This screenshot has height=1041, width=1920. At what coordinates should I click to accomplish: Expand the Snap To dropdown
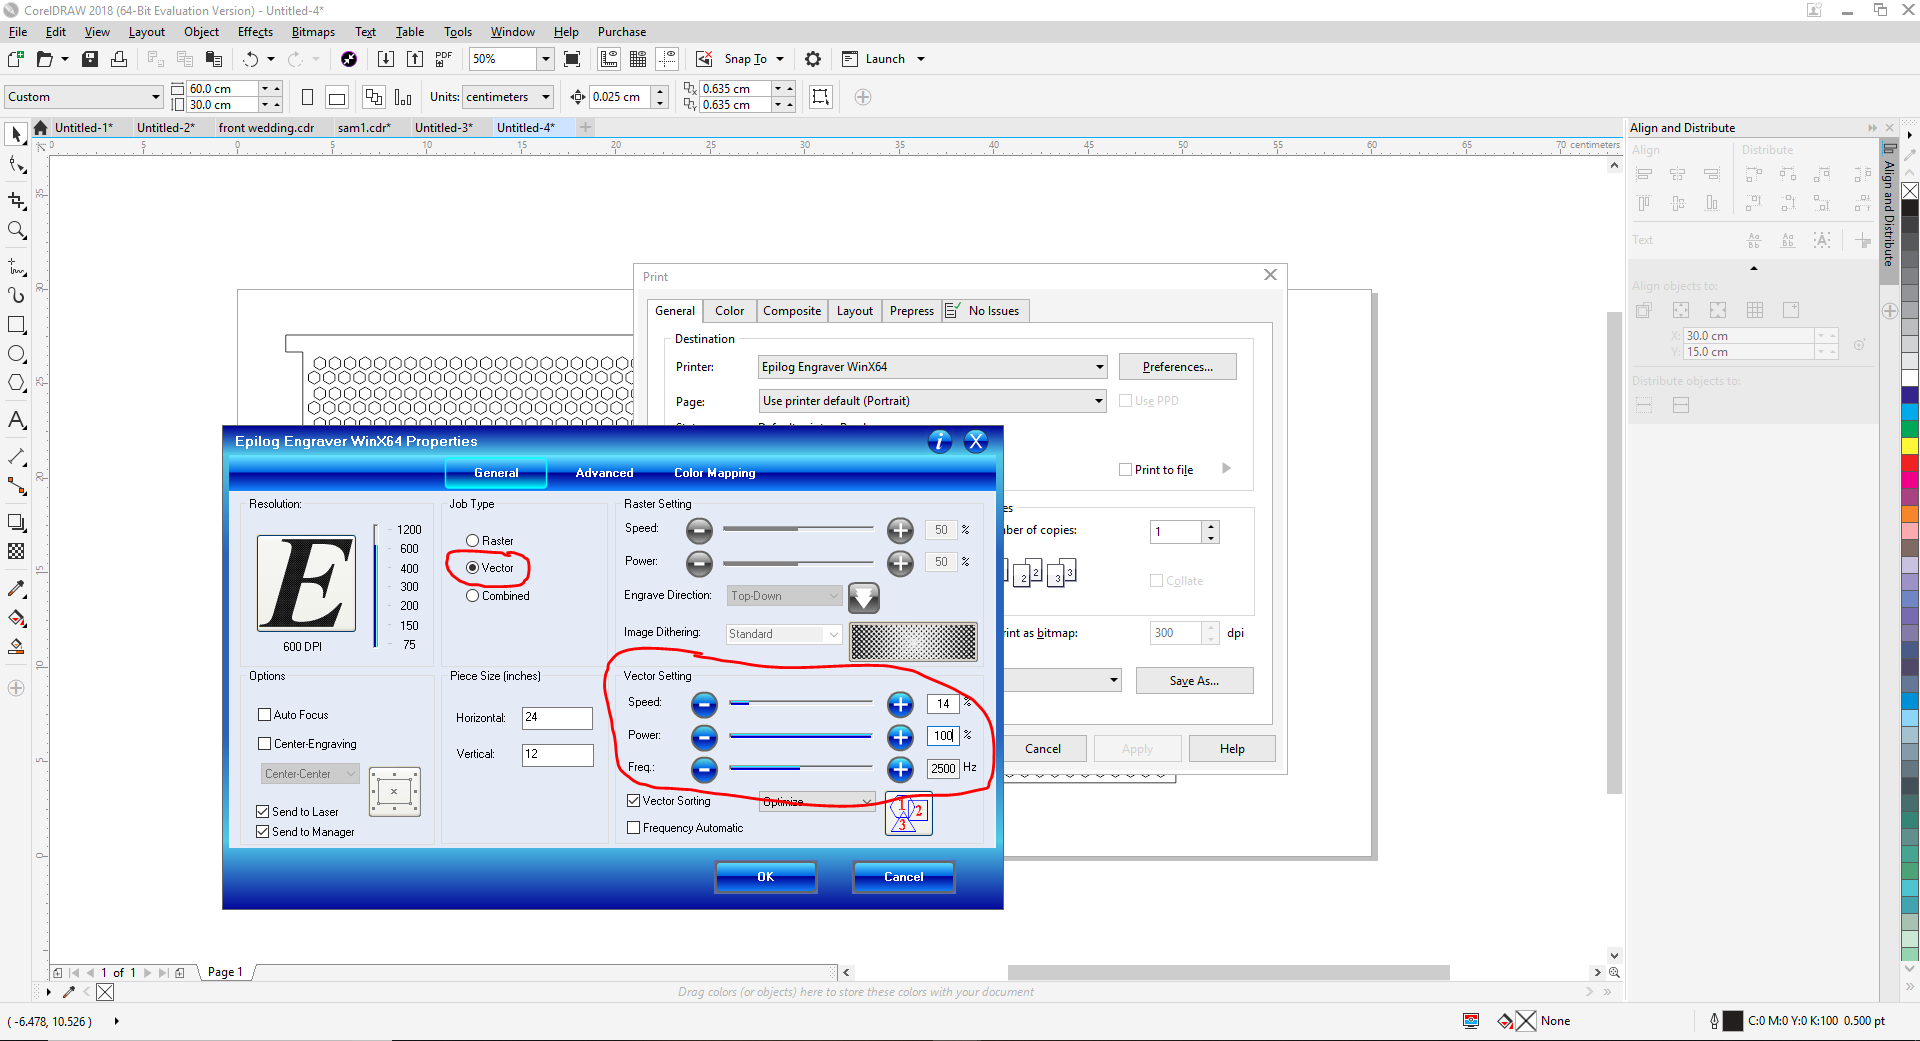pos(780,59)
